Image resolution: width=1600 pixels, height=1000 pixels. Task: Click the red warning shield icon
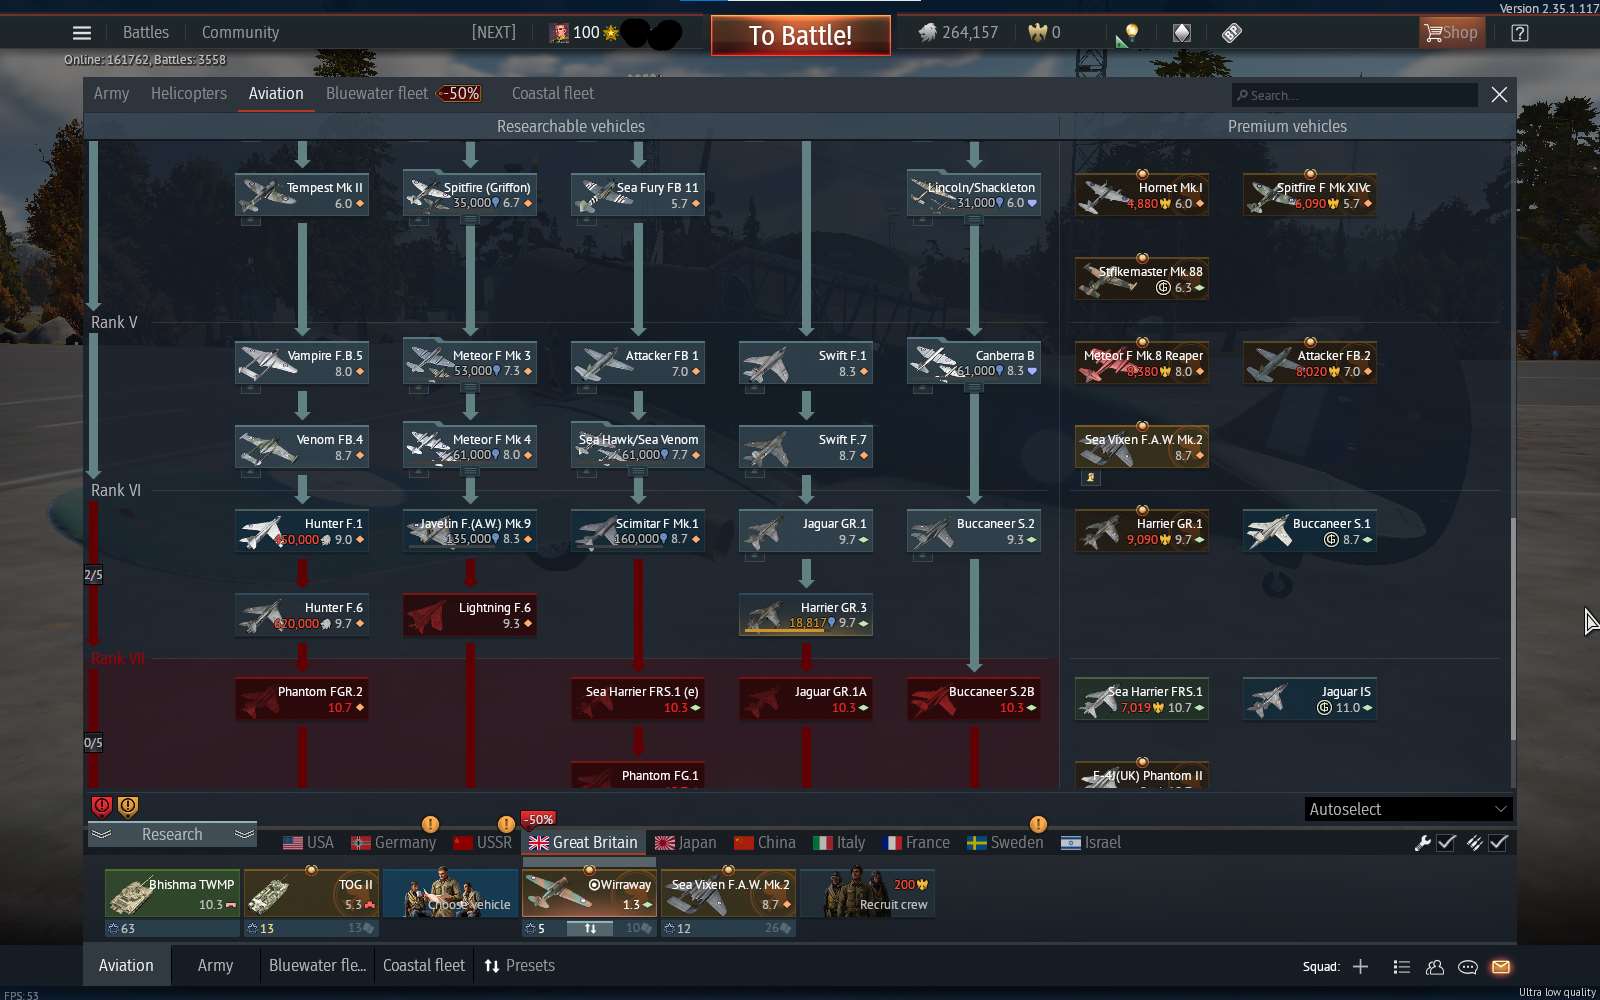(102, 806)
